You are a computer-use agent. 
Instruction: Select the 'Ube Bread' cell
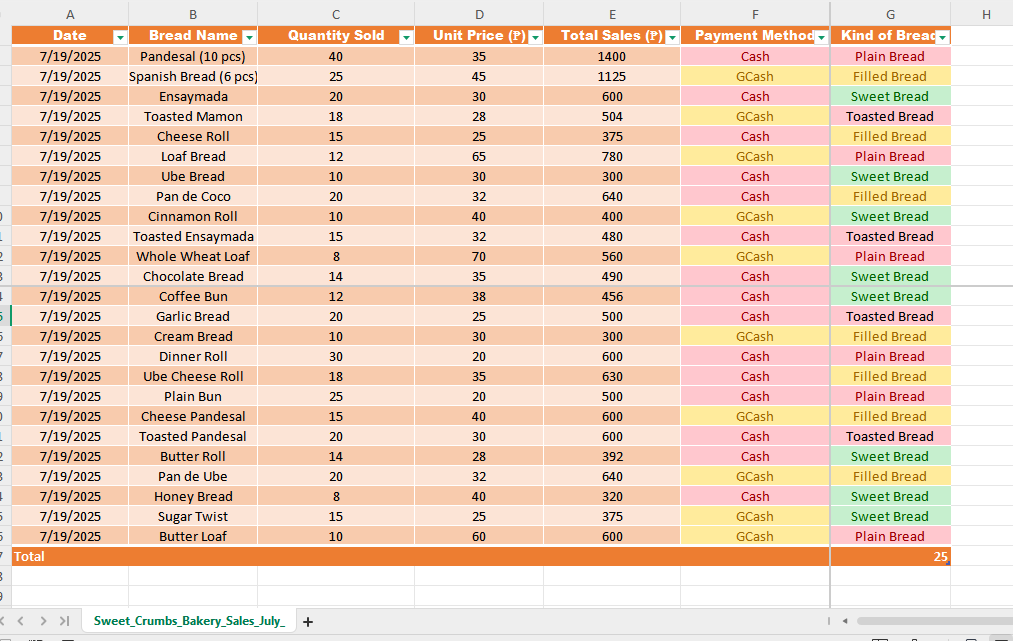[x=193, y=176]
